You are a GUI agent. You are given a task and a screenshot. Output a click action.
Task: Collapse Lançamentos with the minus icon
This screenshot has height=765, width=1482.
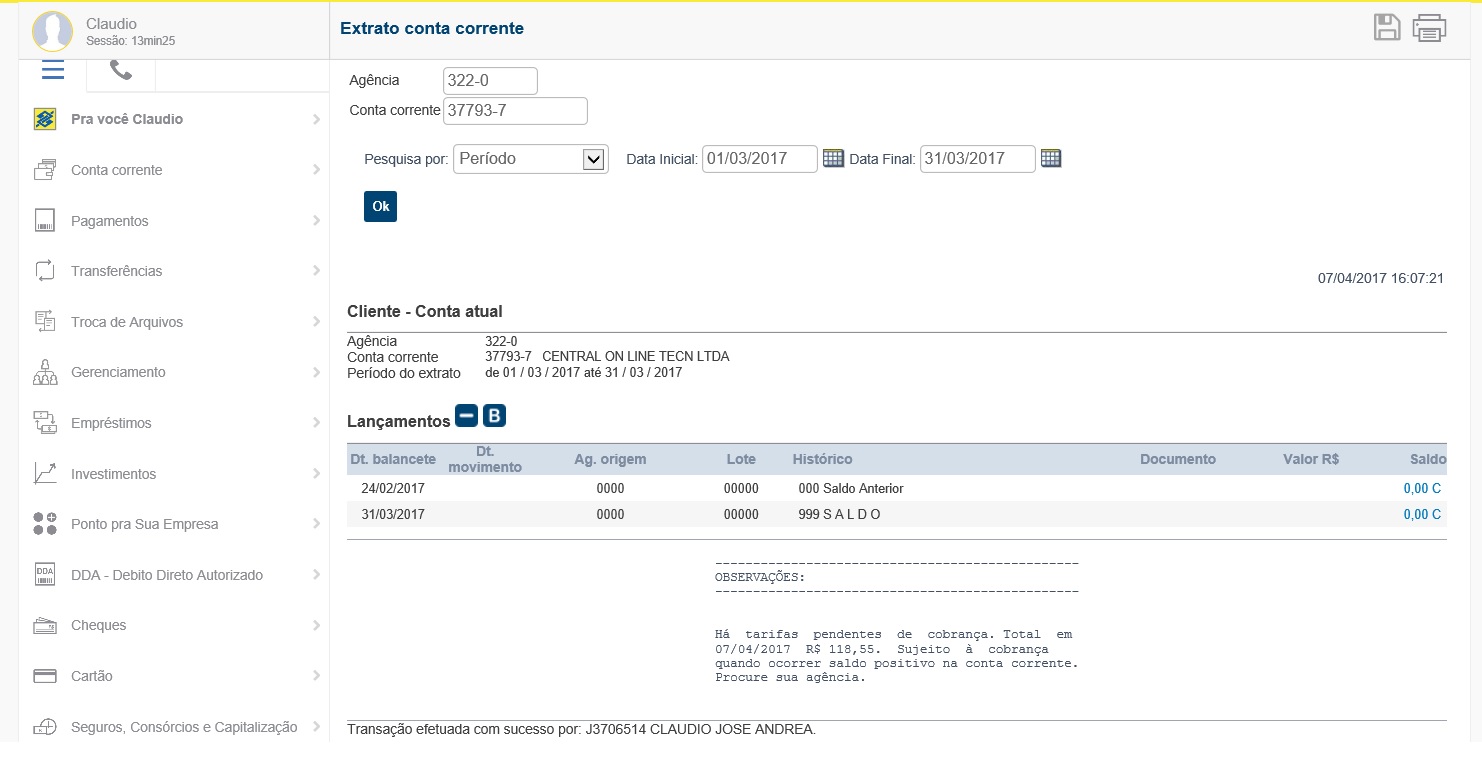pos(466,416)
